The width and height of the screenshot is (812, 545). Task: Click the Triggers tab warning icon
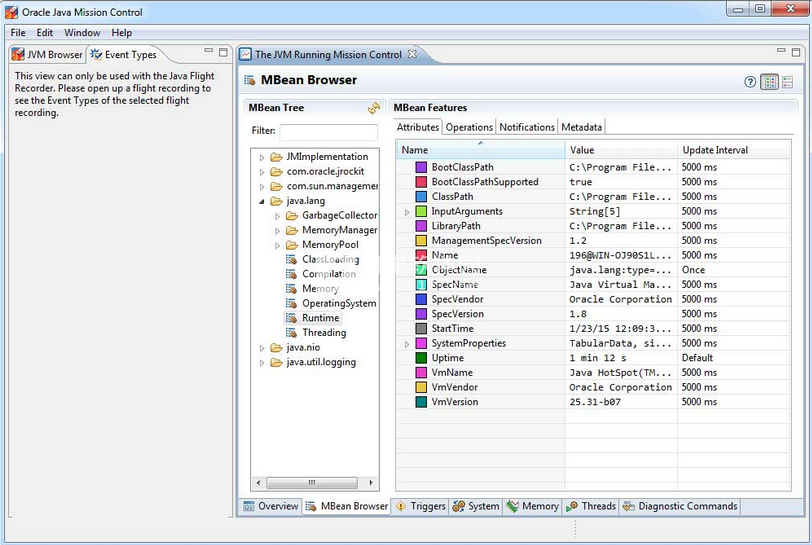(401, 507)
